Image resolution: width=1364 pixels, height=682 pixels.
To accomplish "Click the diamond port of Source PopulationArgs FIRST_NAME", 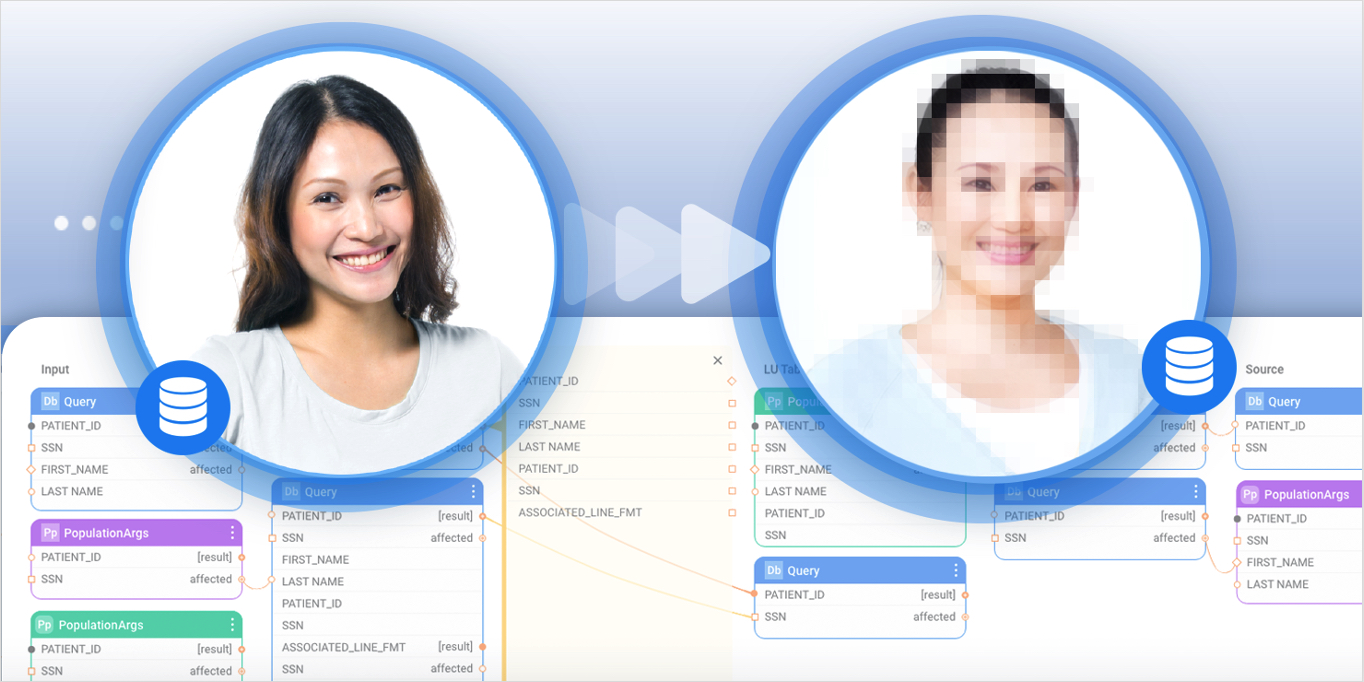I will 1237,563.
